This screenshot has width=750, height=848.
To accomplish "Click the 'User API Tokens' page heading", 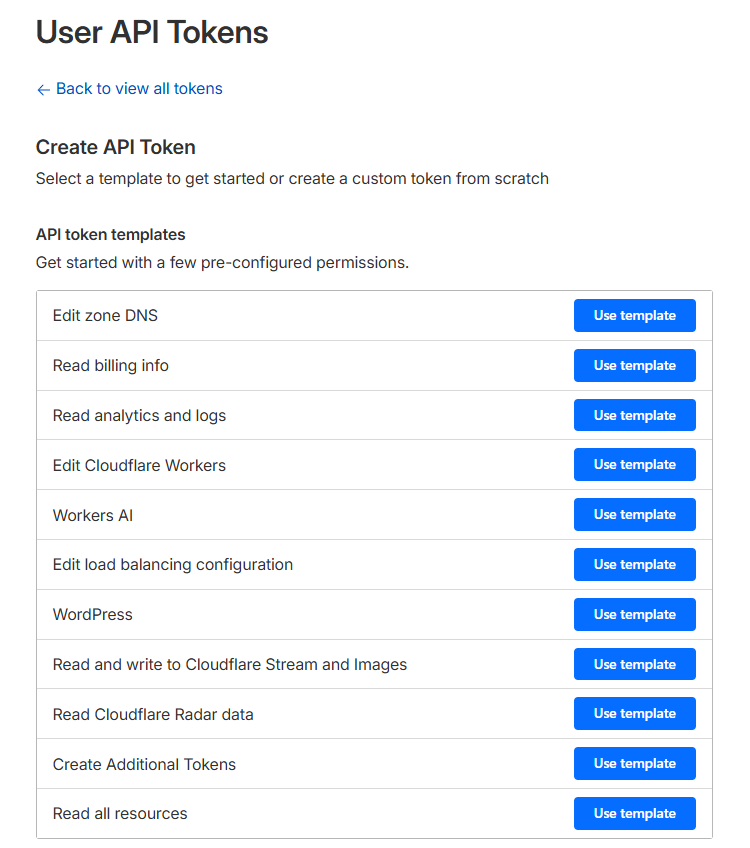I will (x=152, y=33).
